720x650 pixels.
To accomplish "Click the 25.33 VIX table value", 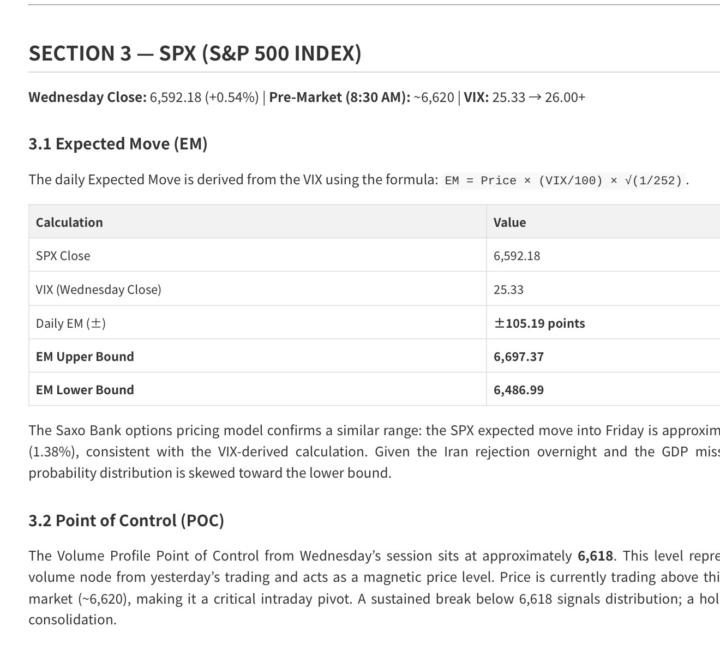I will coord(508,290).
